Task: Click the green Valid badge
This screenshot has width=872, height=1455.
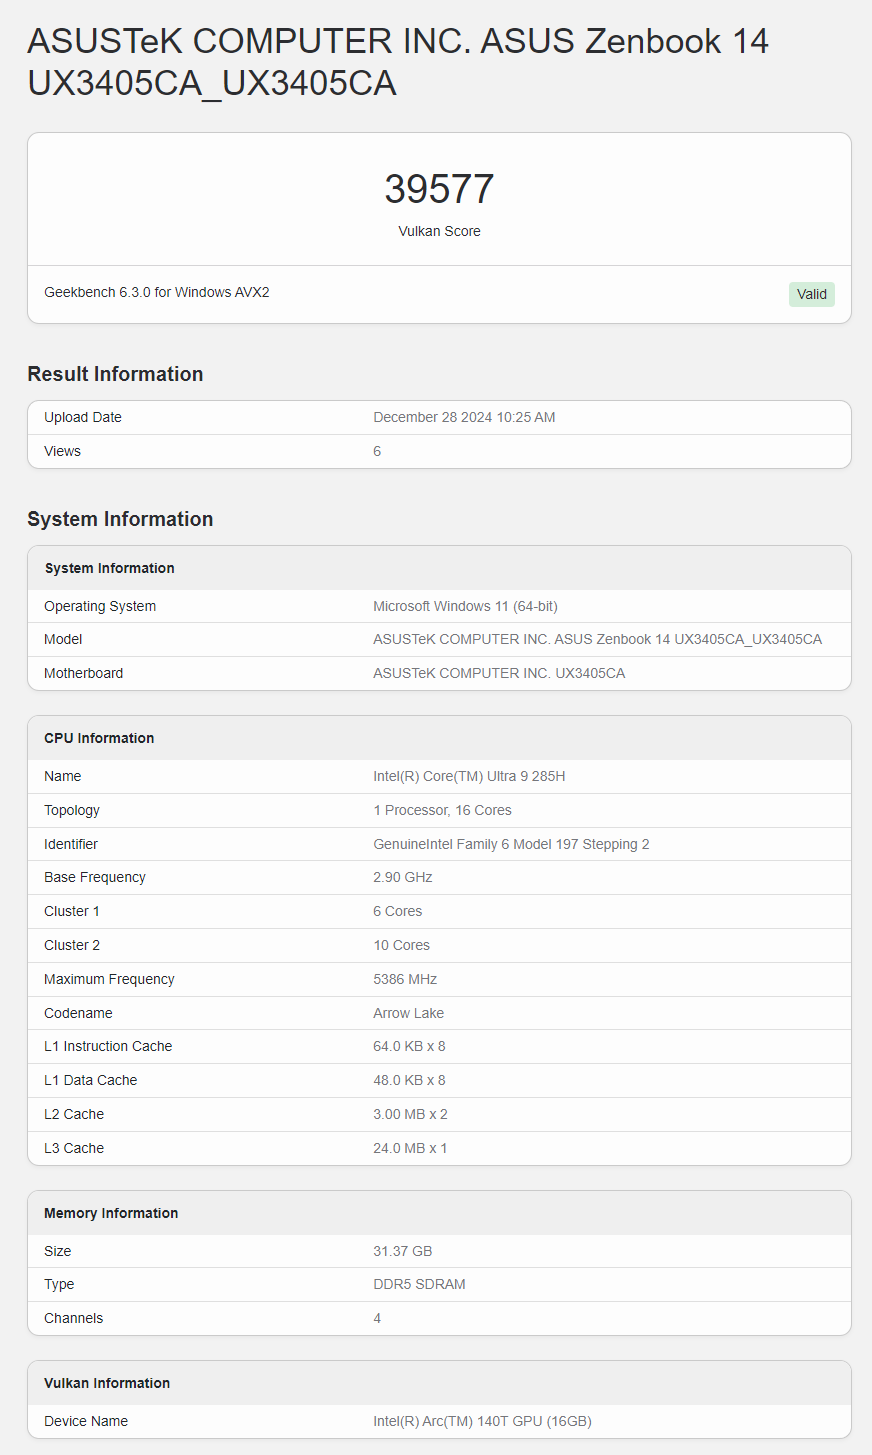Action: point(811,294)
